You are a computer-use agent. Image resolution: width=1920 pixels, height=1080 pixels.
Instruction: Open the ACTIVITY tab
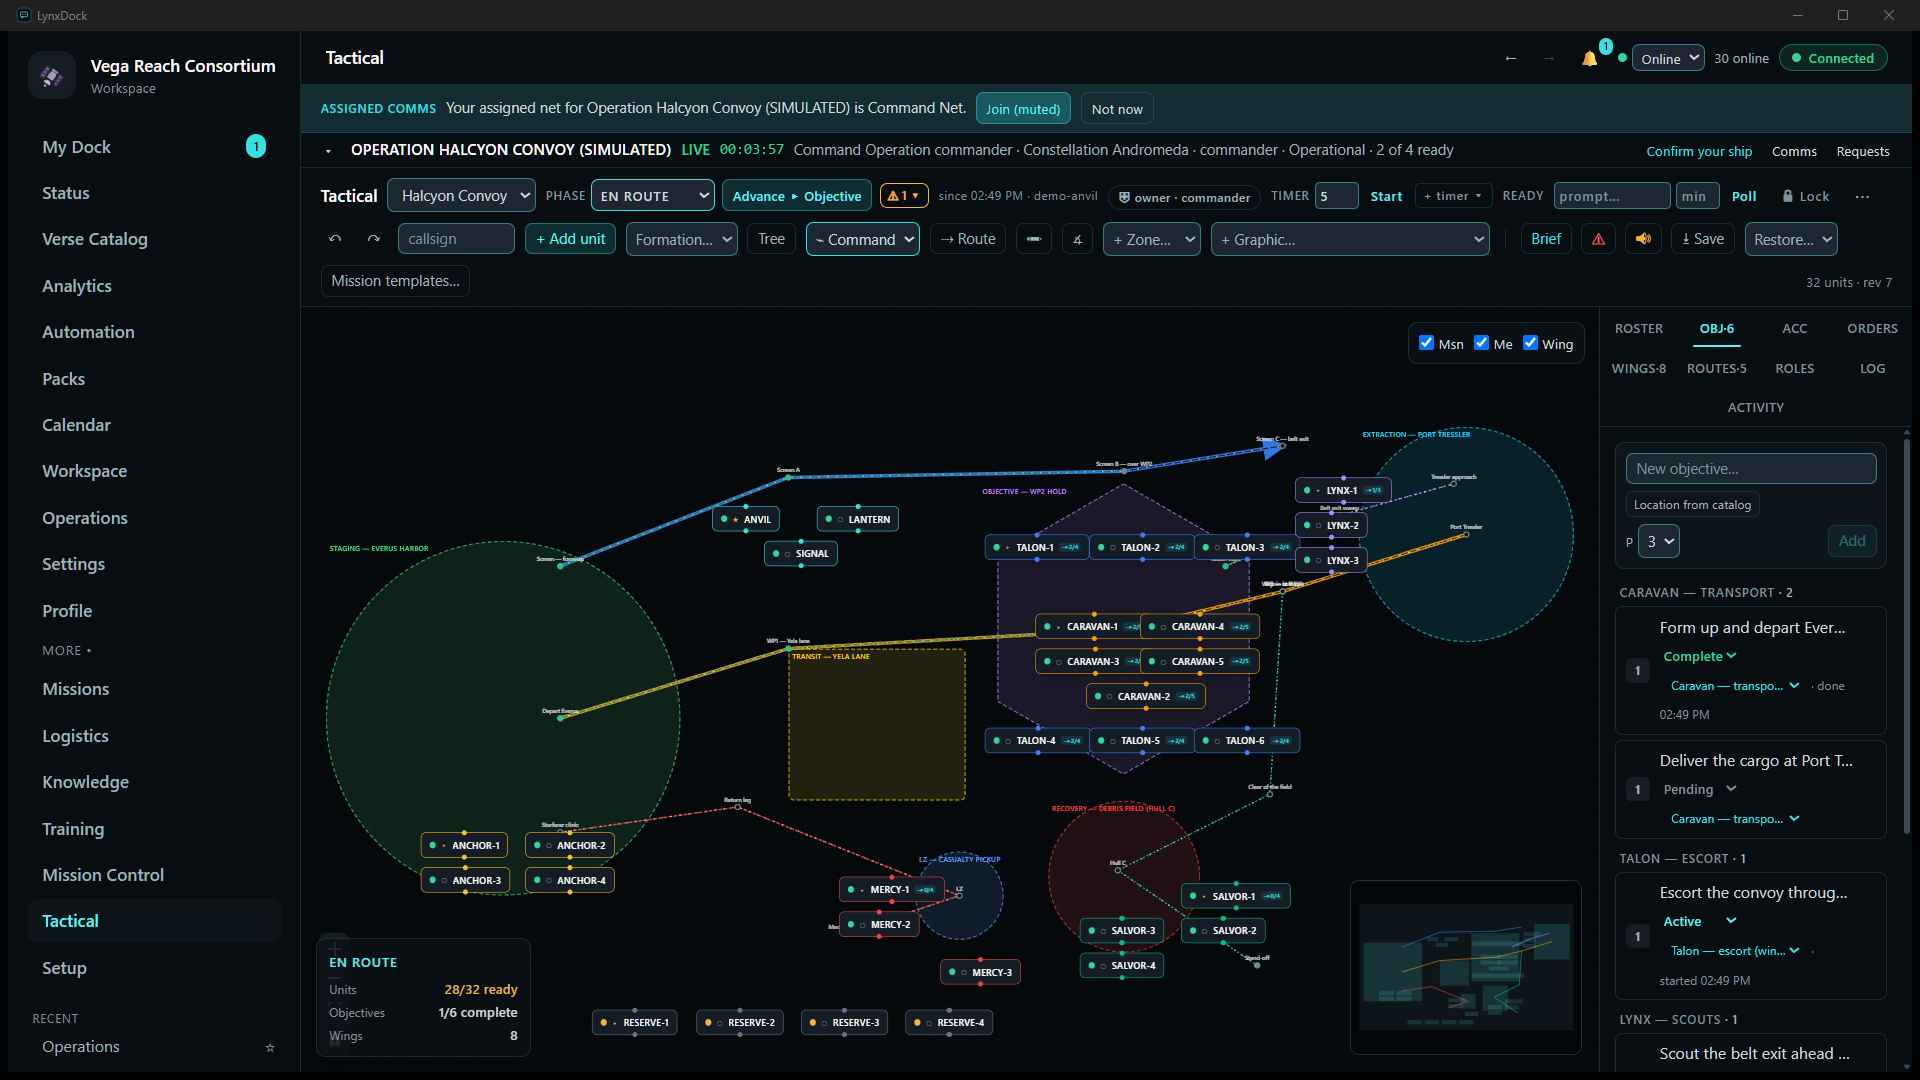click(1755, 407)
